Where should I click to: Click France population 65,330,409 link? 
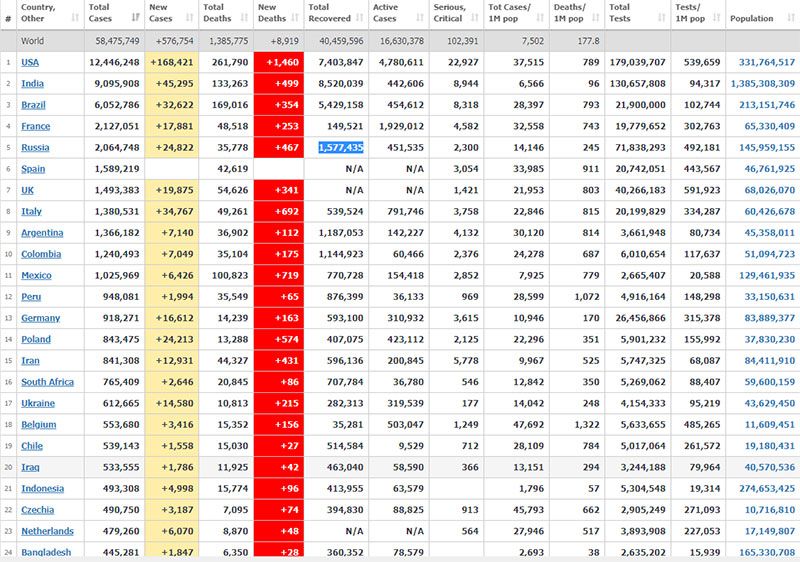(x=769, y=126)
